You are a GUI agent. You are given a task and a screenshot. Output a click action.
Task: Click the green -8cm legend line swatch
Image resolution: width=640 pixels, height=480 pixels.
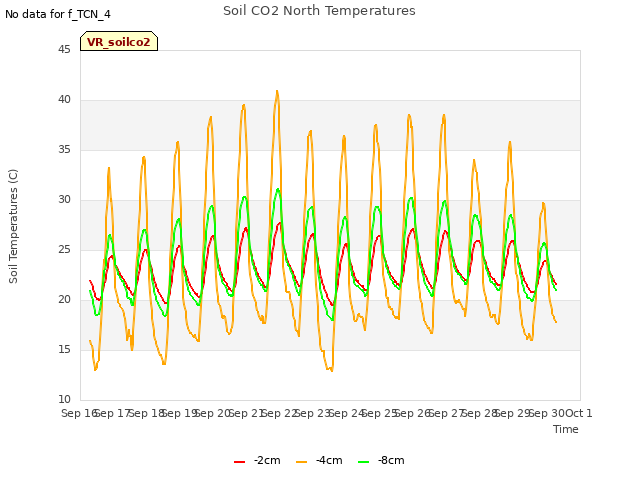click(363, 462)
